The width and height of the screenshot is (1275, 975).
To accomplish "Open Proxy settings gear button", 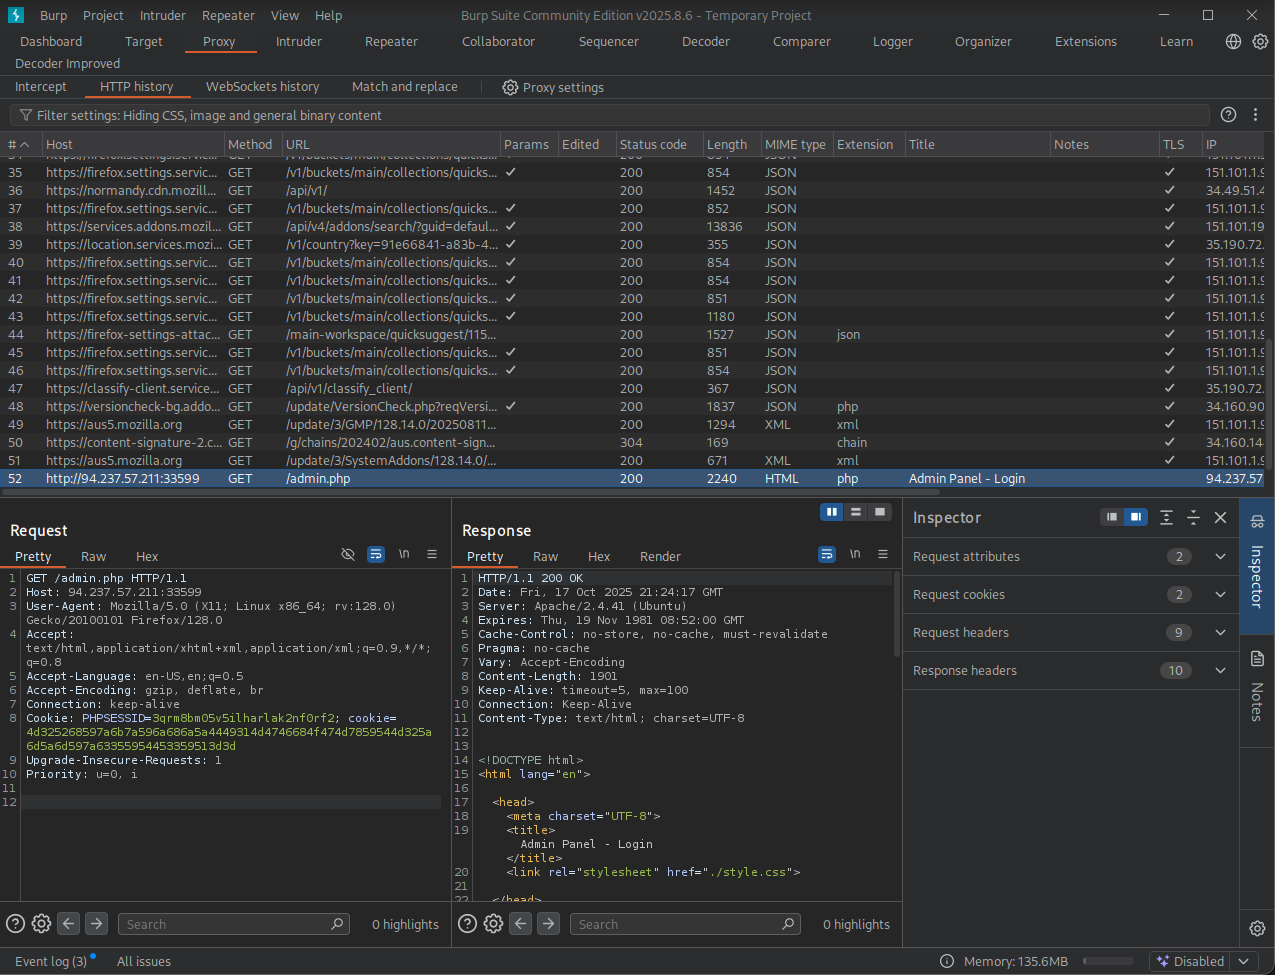I will point(553,87).
